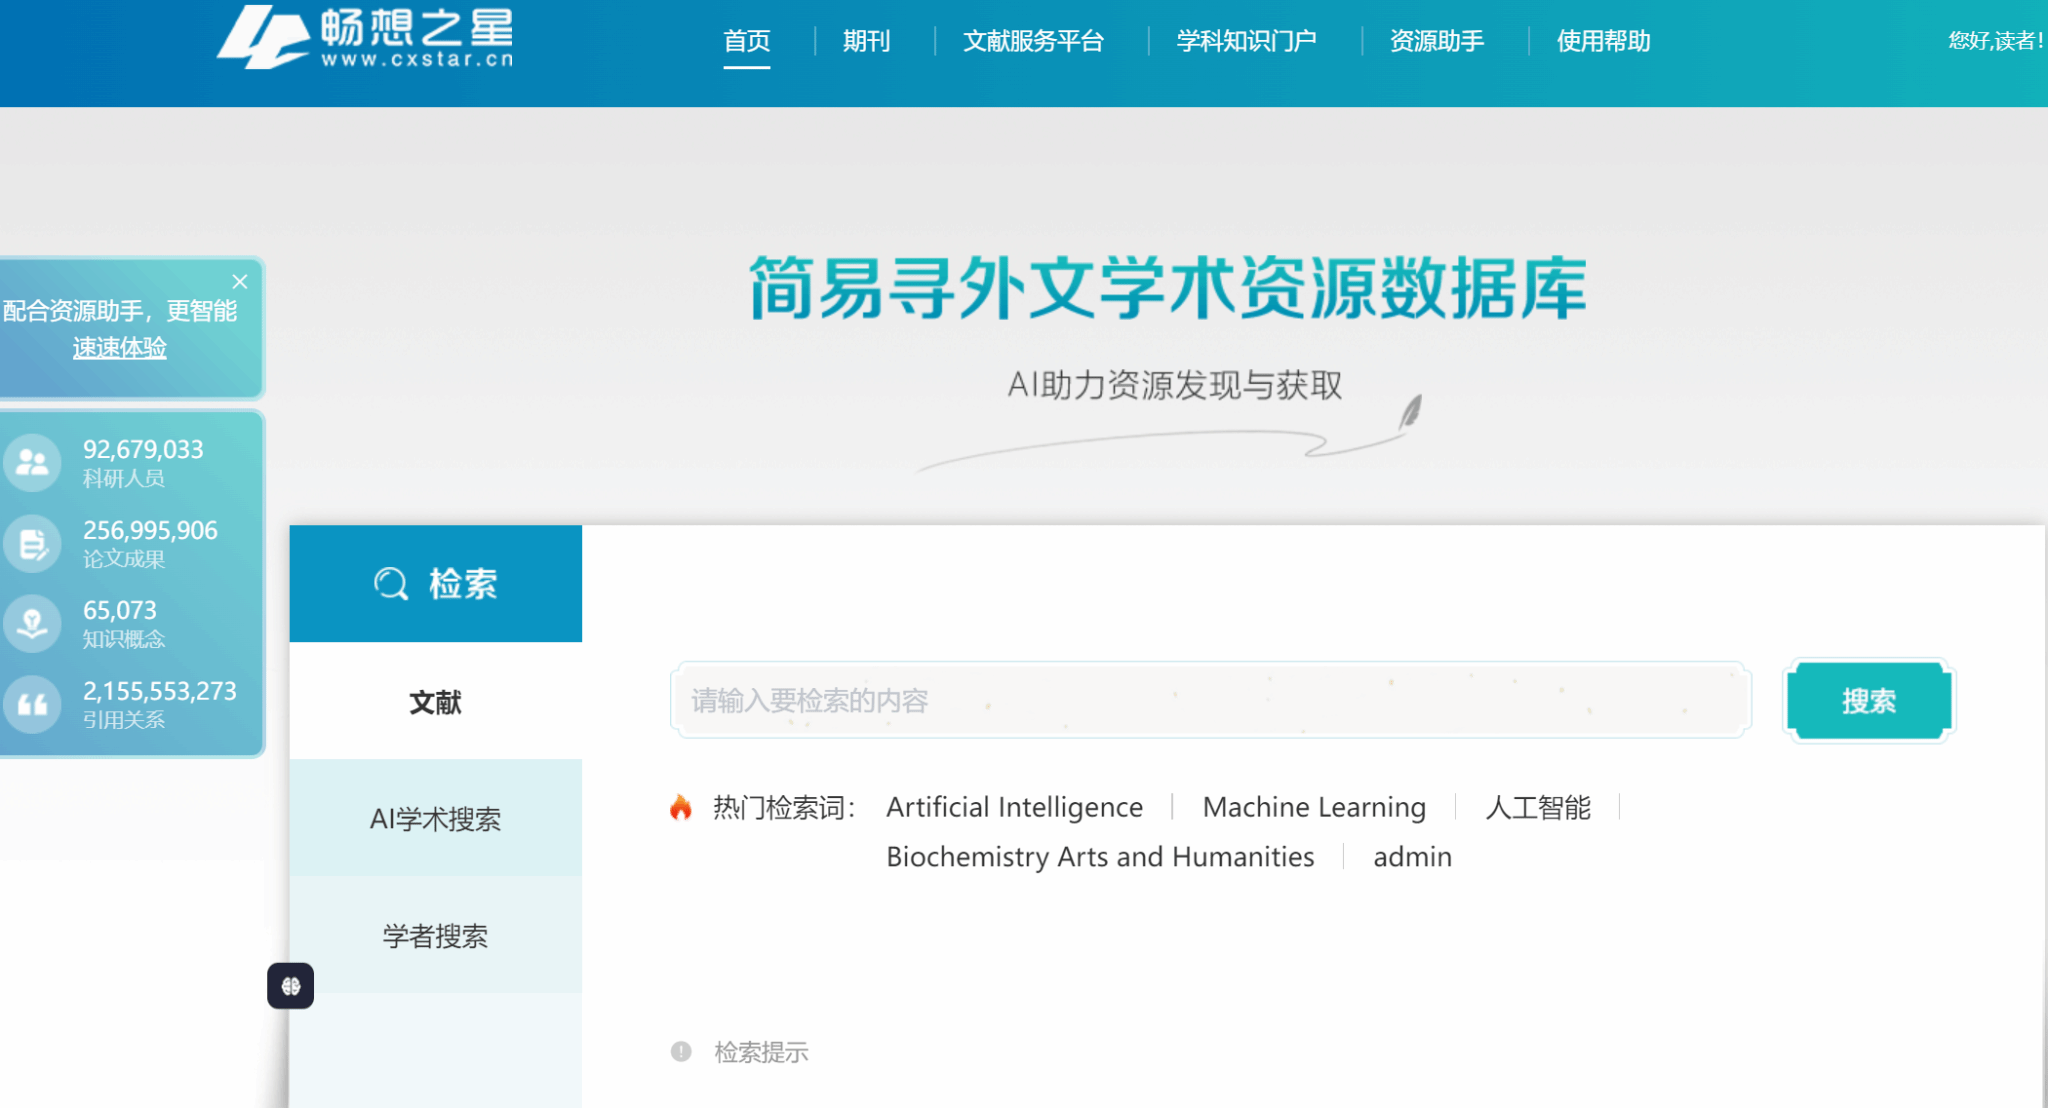
Task: Click the 引用关系 quotation icon
Action: coord(32,704)
